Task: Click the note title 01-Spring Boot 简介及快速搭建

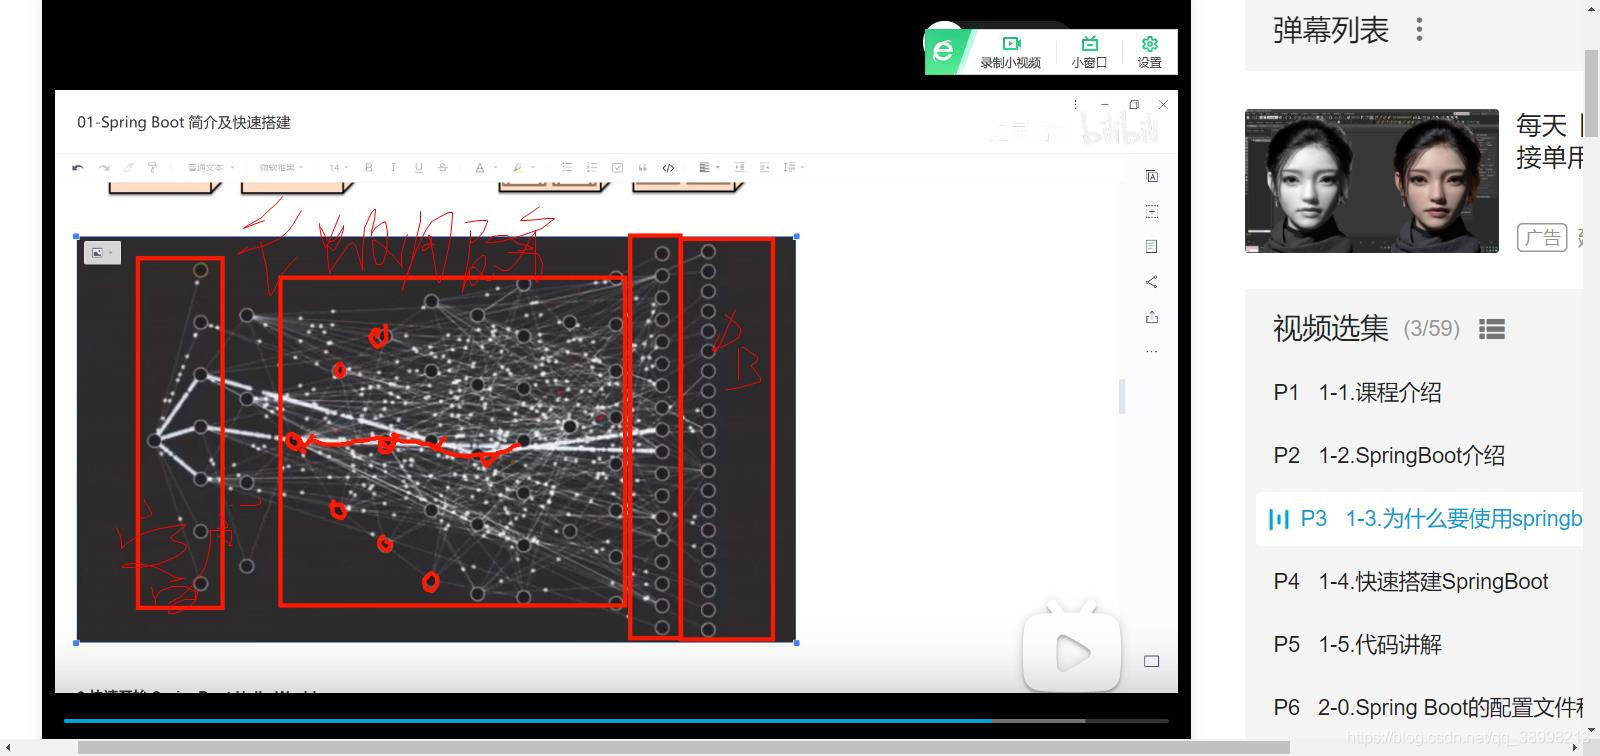Action: [184, 123]
